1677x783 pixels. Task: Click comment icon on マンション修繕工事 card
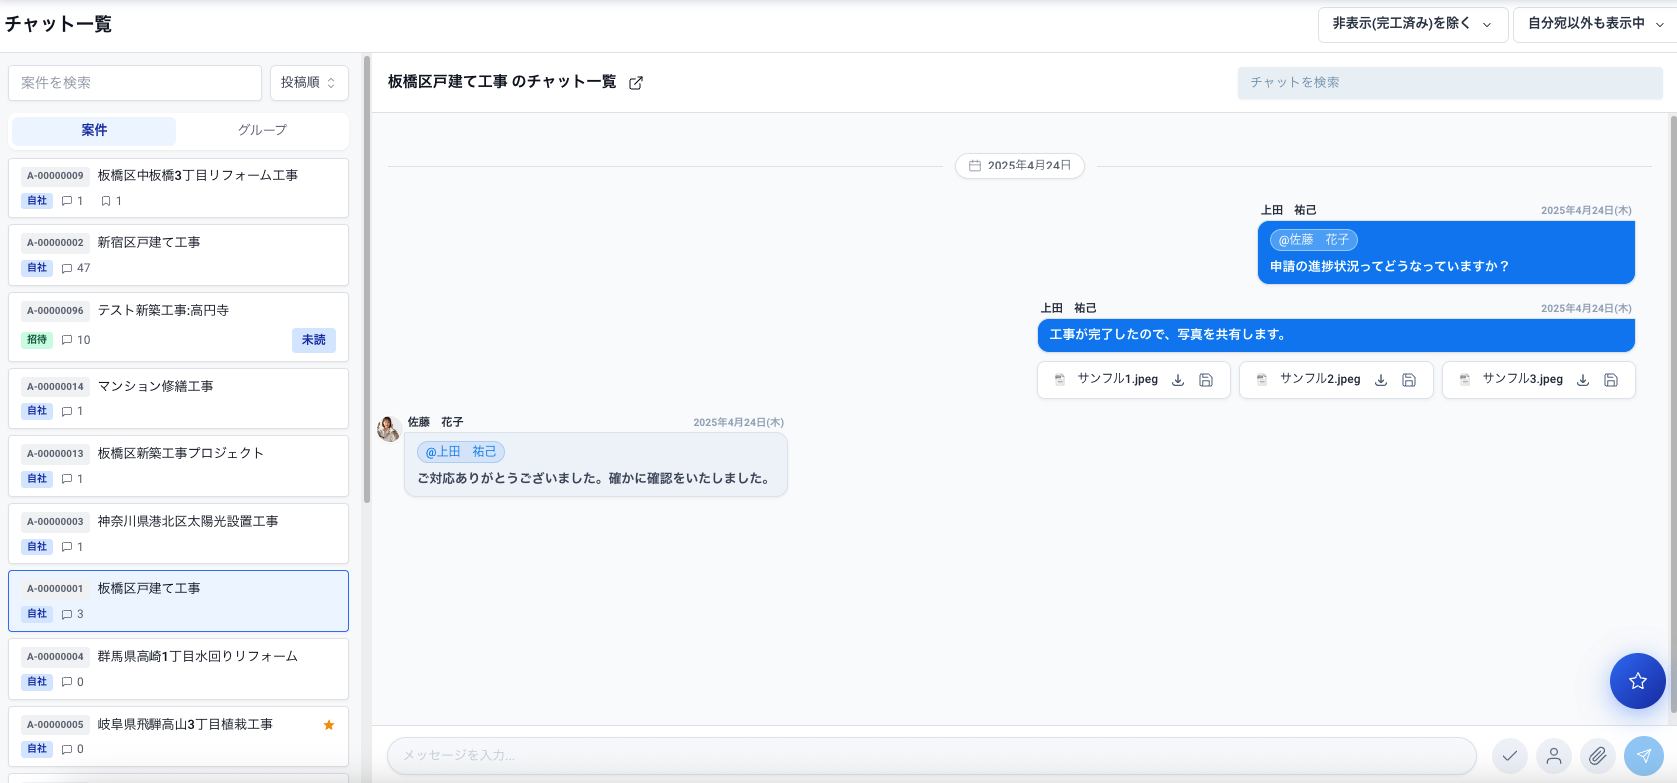pyautogui.click(x=67, y=411)
